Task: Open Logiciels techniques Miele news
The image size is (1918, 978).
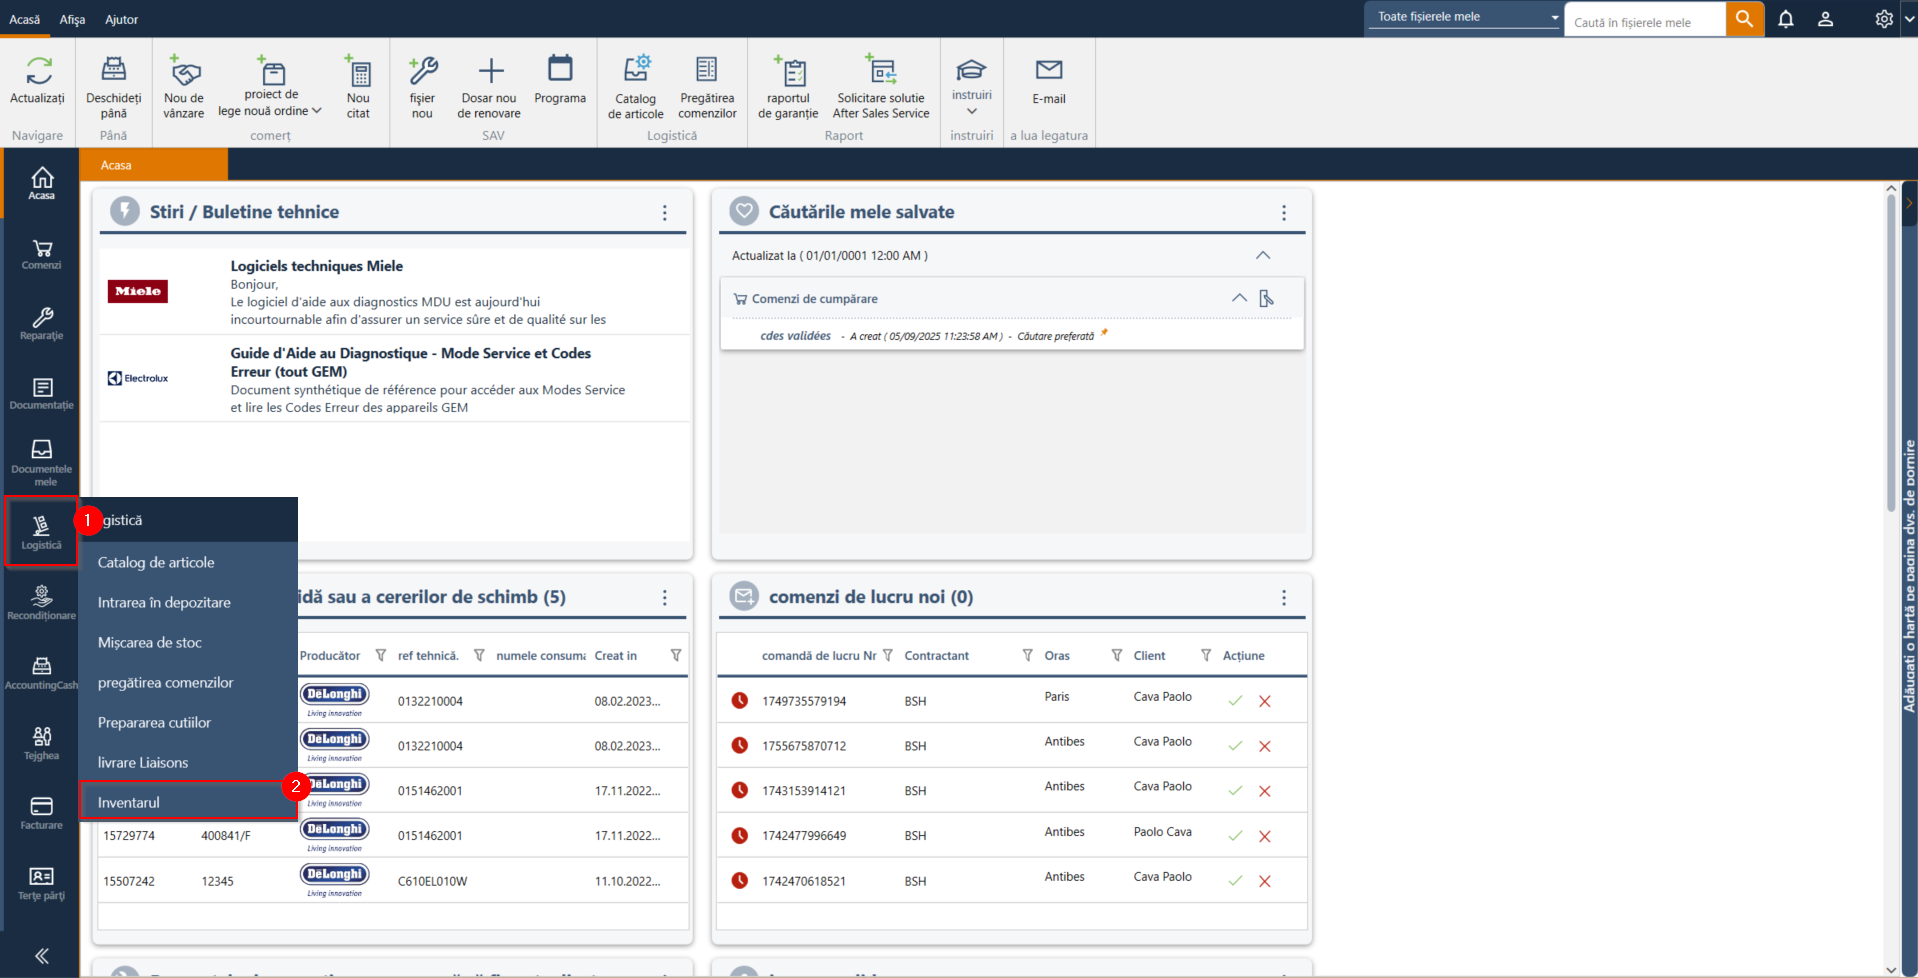Action: (317, 266)
